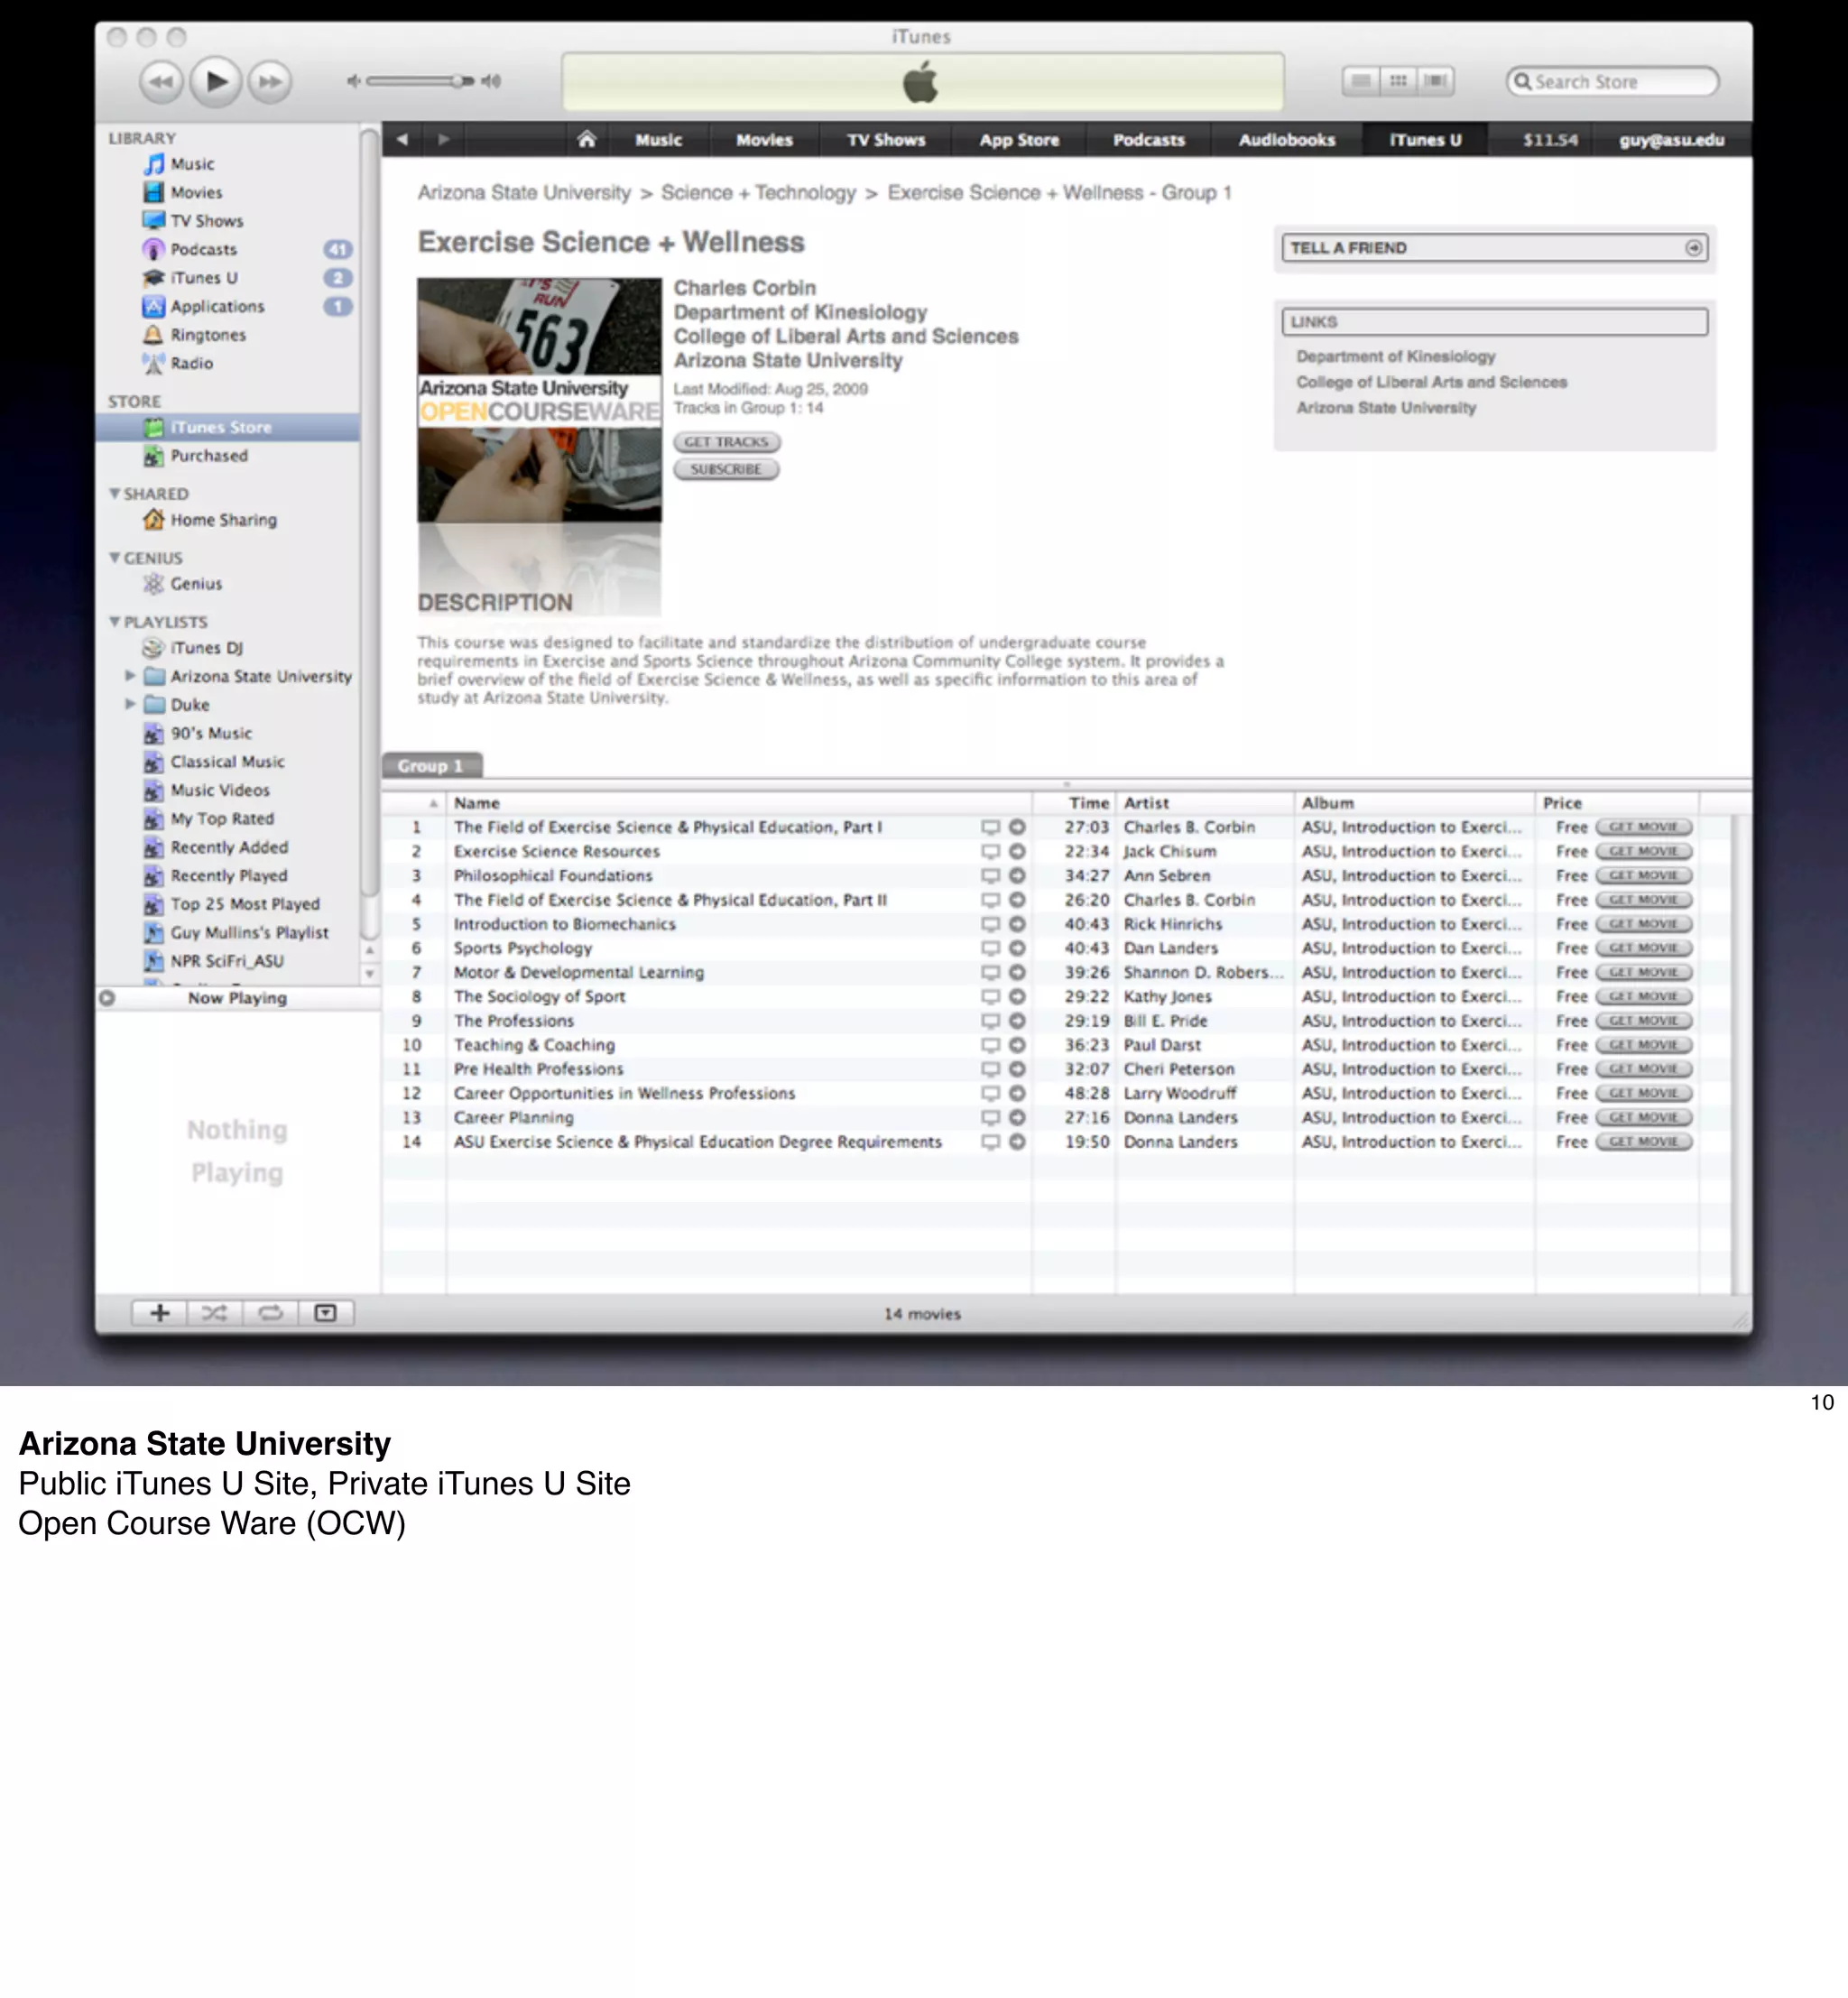Viewport: 1848px width, 1998px height.
Task: Open iTunes DJ playlist
Action: 206,648
